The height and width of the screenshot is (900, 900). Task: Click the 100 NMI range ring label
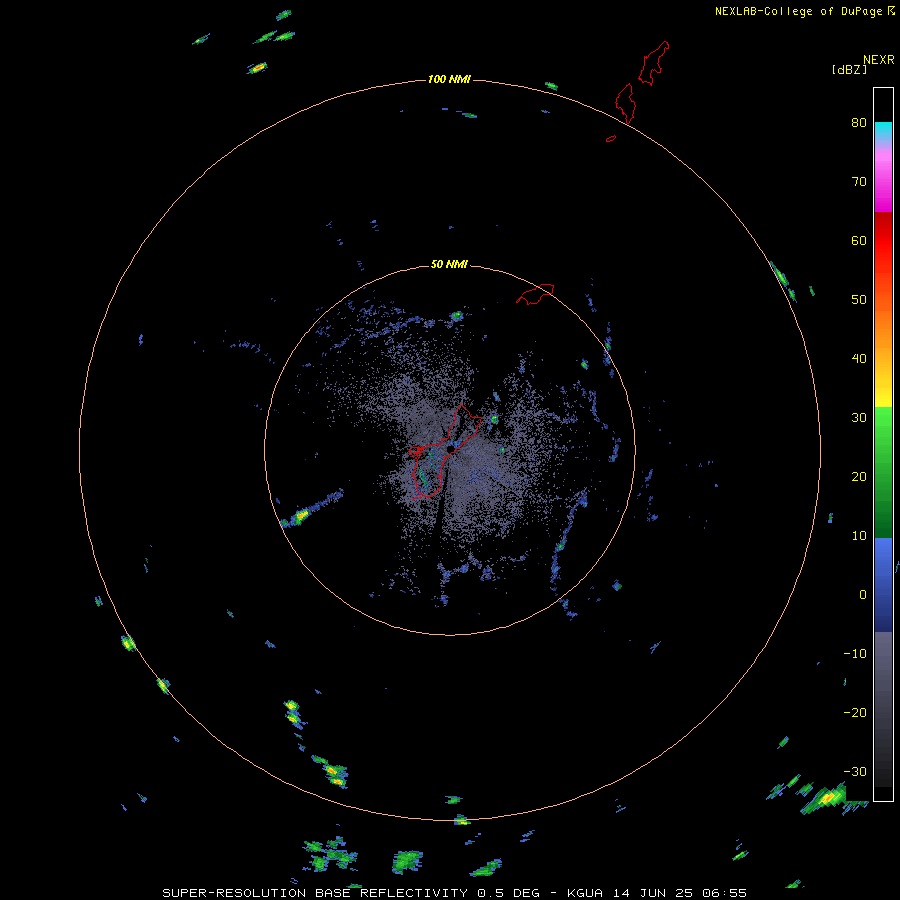point(449,79)
